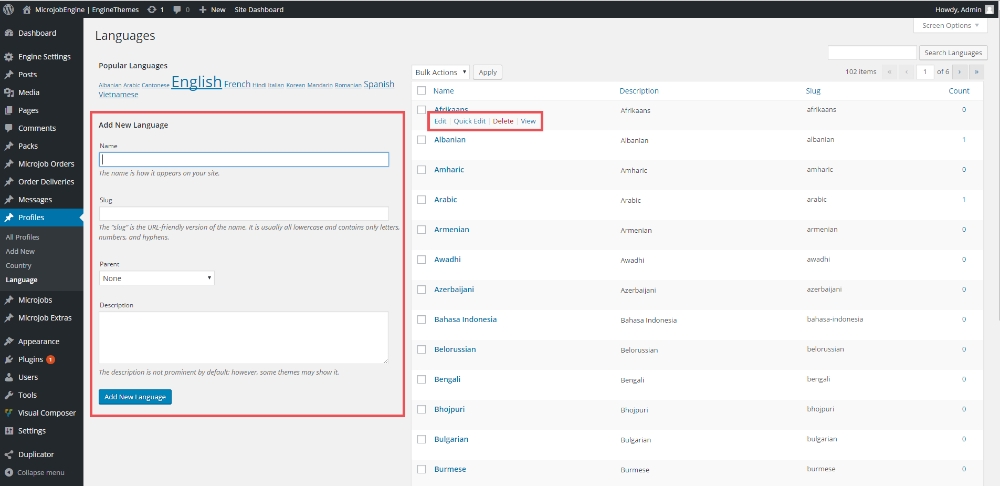
Task: Click the WordPress logo icon in the admin bar
Action: click(8, 9)
